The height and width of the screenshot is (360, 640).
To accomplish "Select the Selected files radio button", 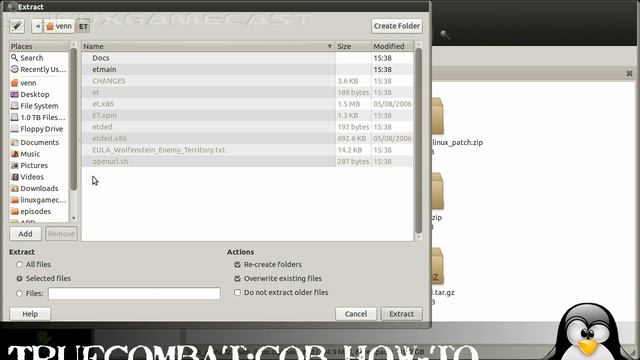I will pos(19,278).
